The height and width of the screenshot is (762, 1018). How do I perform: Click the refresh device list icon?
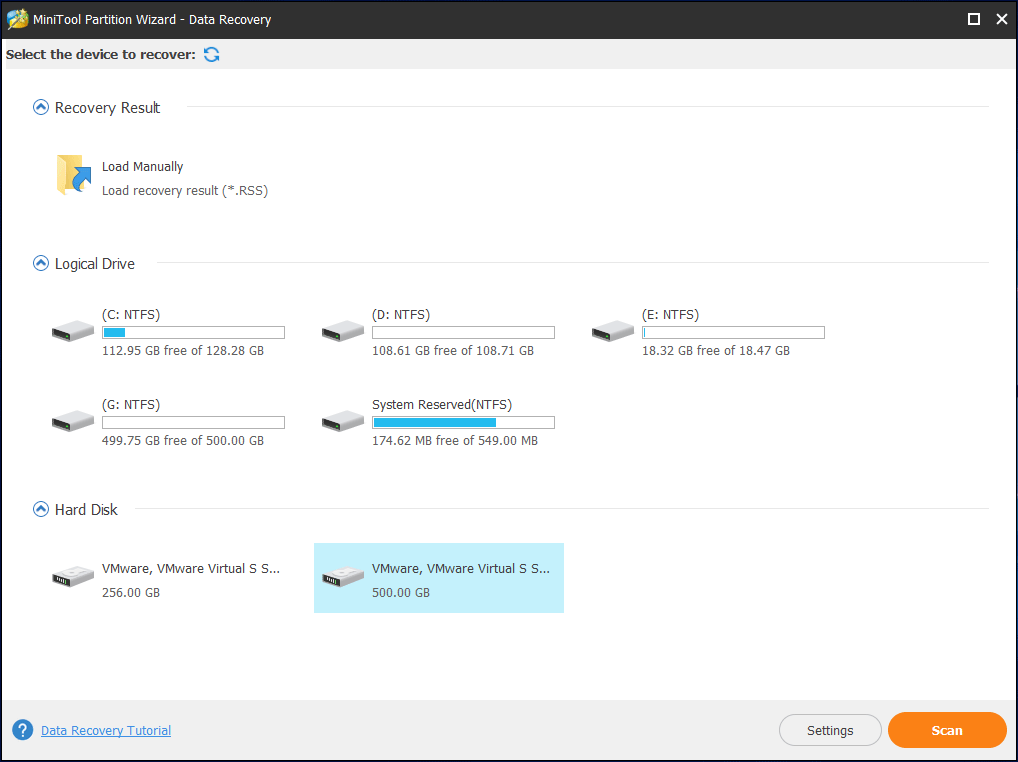pos(212,55)
